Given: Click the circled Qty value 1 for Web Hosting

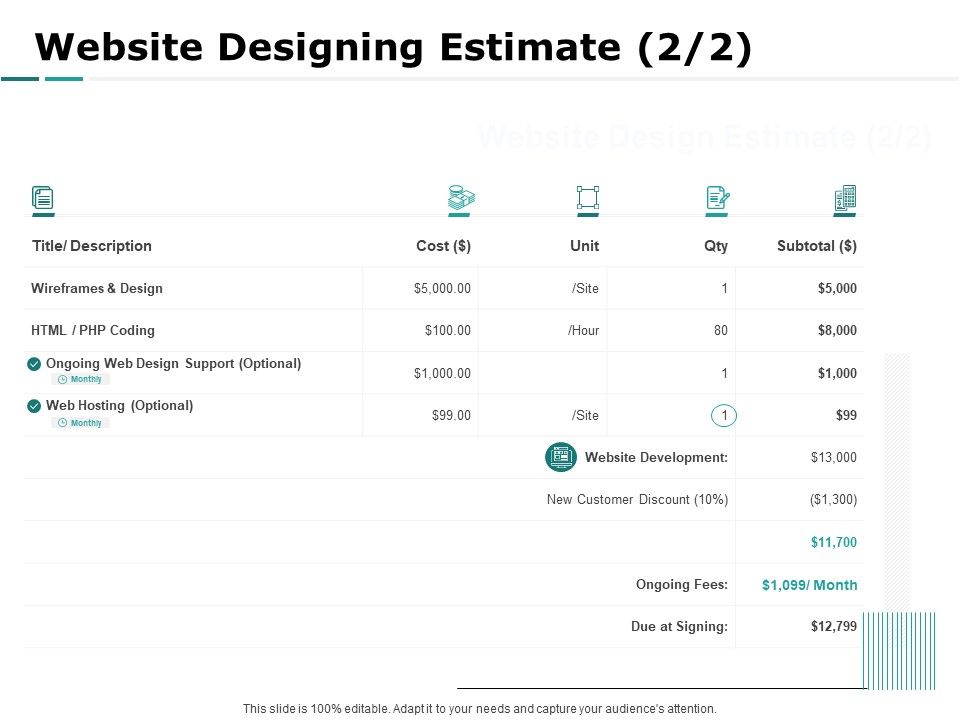Looking at the screenshot, I should (723, 414).
